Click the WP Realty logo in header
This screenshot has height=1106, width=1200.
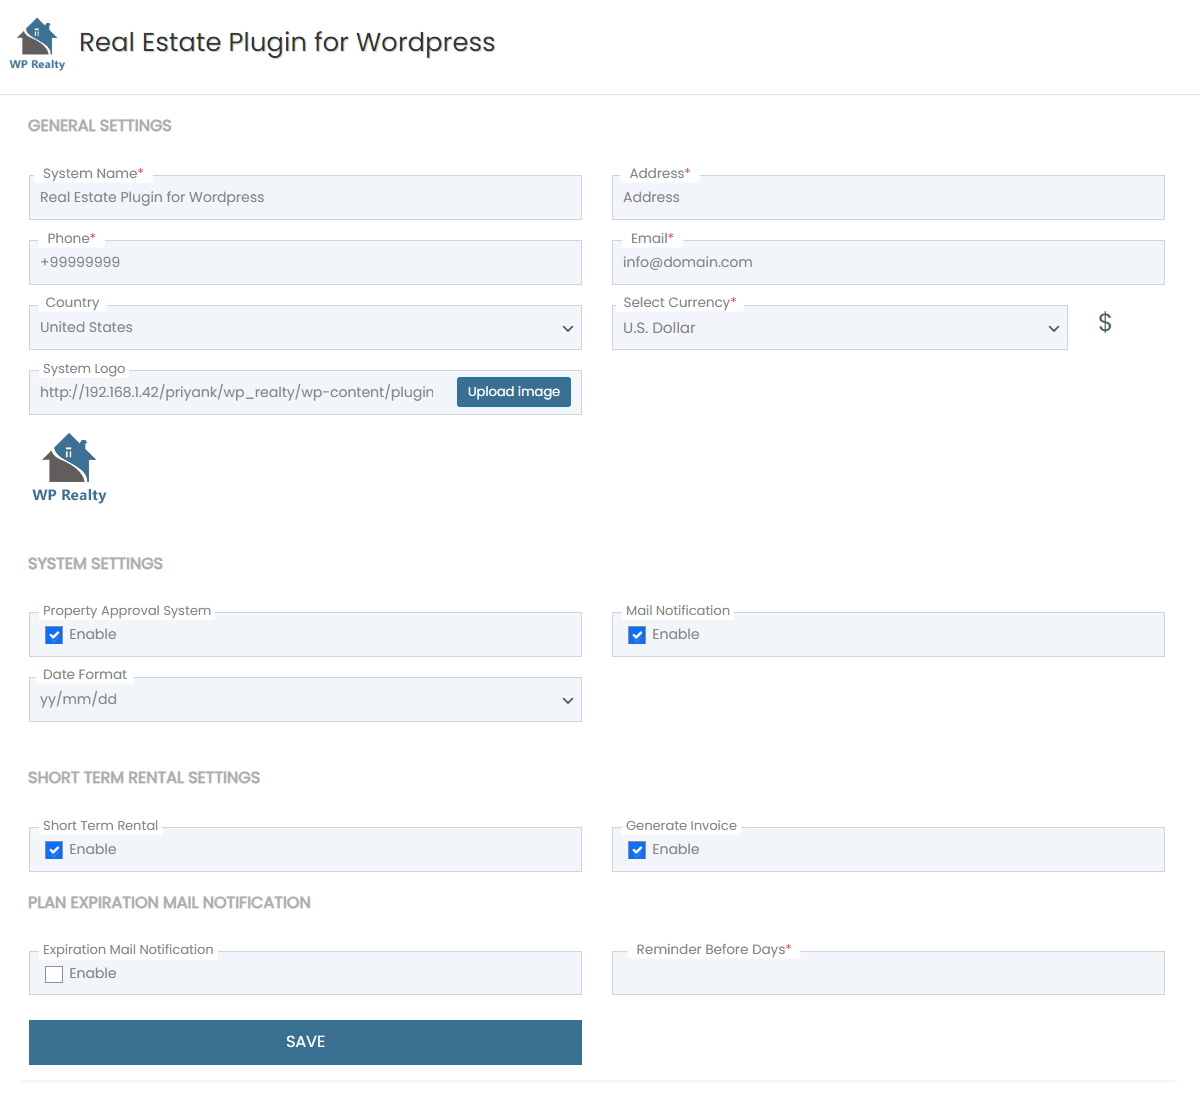point(37,44)
